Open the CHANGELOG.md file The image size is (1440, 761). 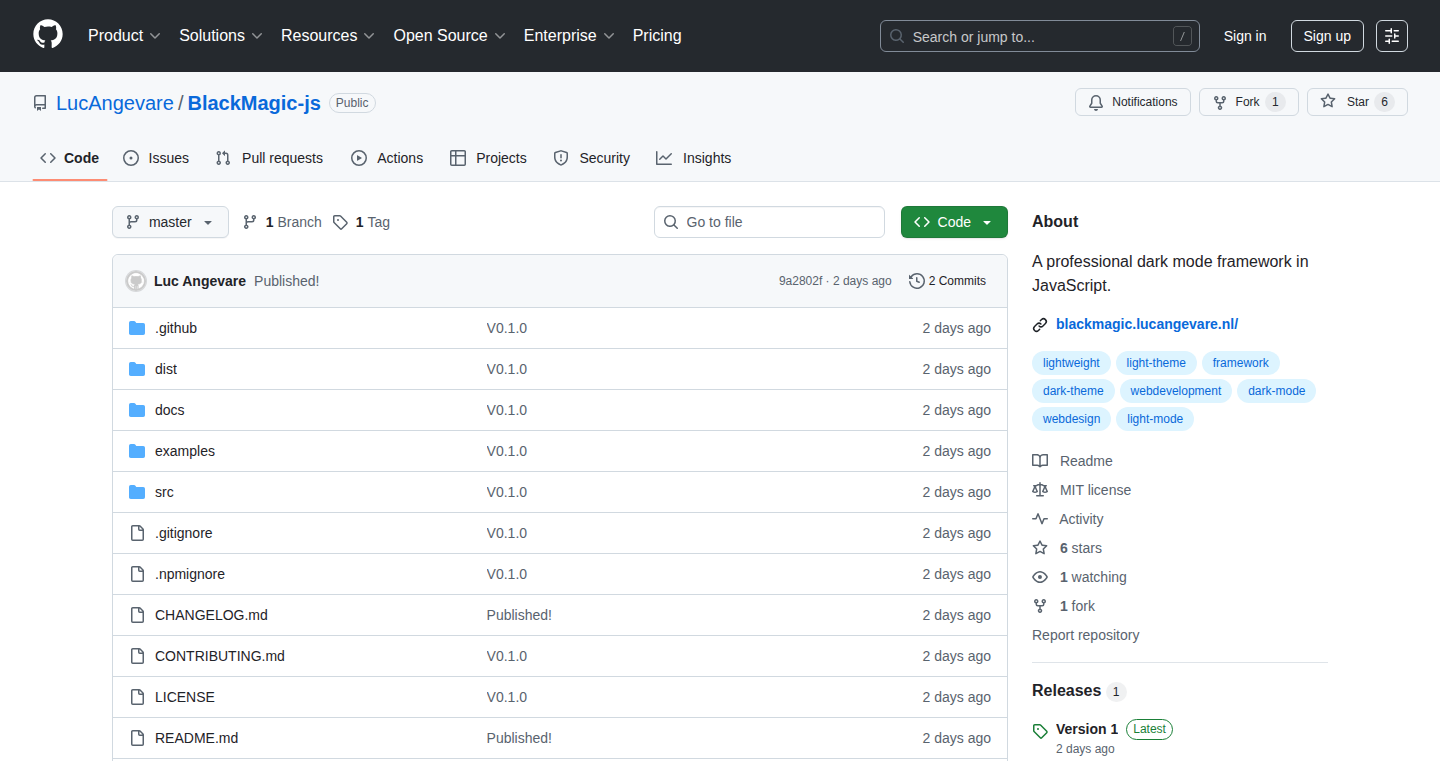click(x=211, y=615)
